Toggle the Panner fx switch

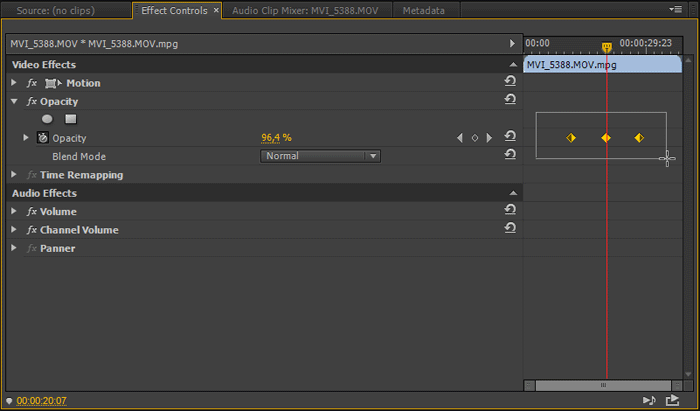[32, 248]
